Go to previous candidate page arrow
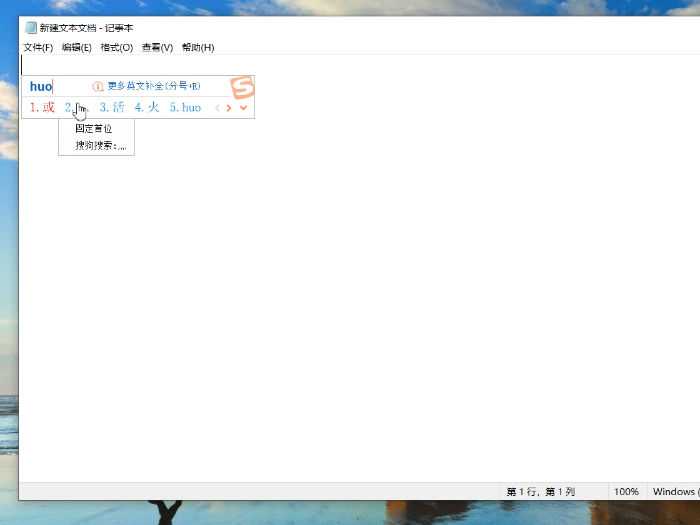This screenshot has height=525, width=700. pos(217,107)
